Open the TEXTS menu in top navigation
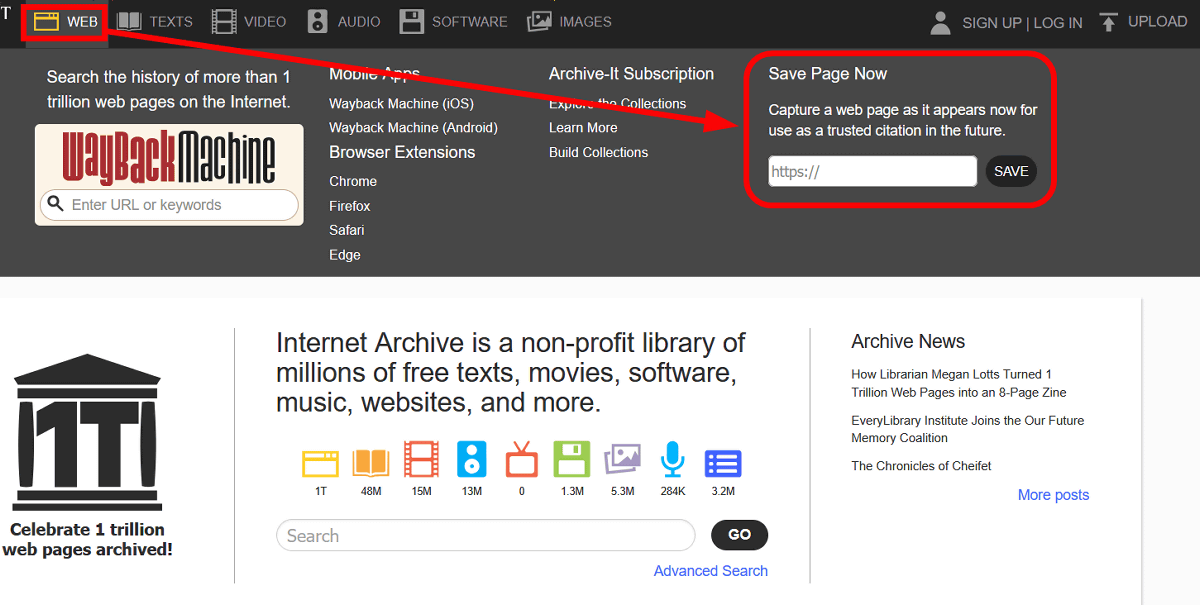 click(155, 21)
